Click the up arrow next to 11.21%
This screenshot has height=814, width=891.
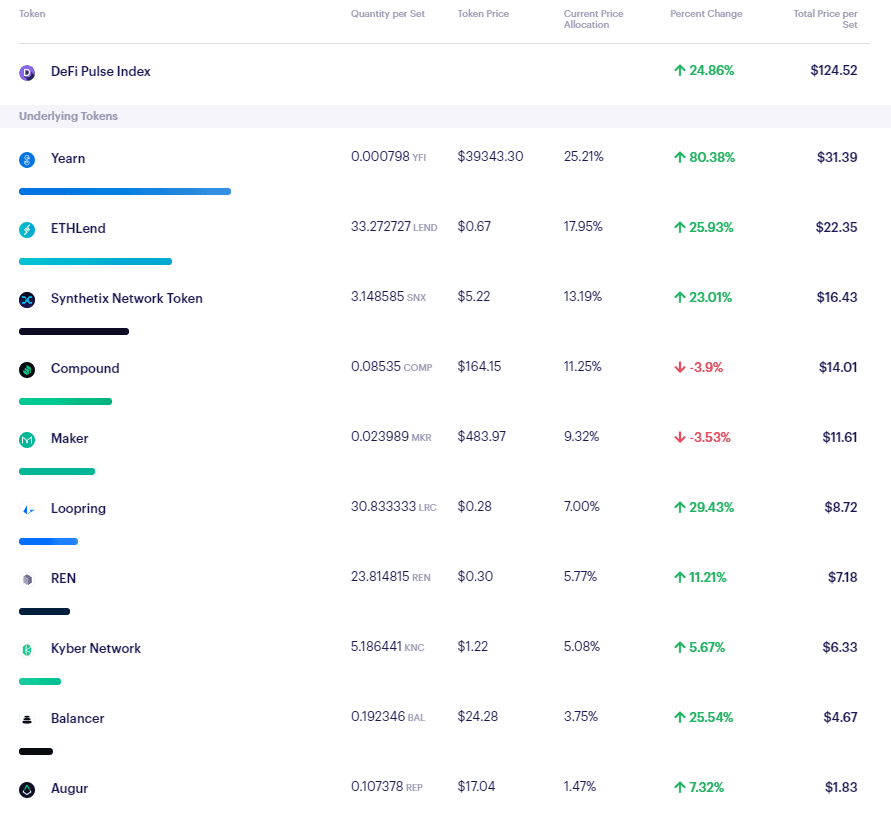680,578
